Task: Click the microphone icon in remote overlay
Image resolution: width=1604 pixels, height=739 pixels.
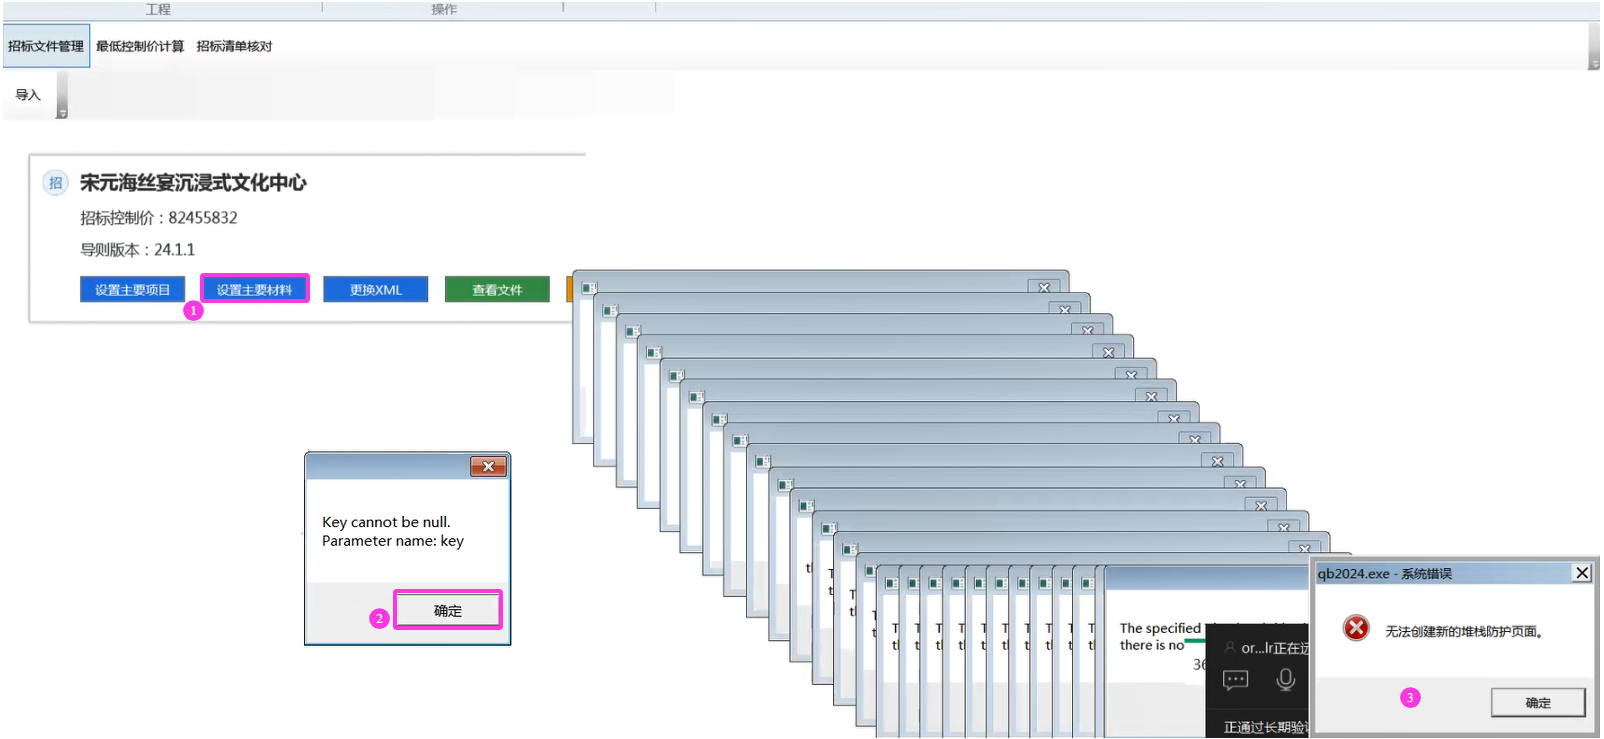Action: (1285, 680)
